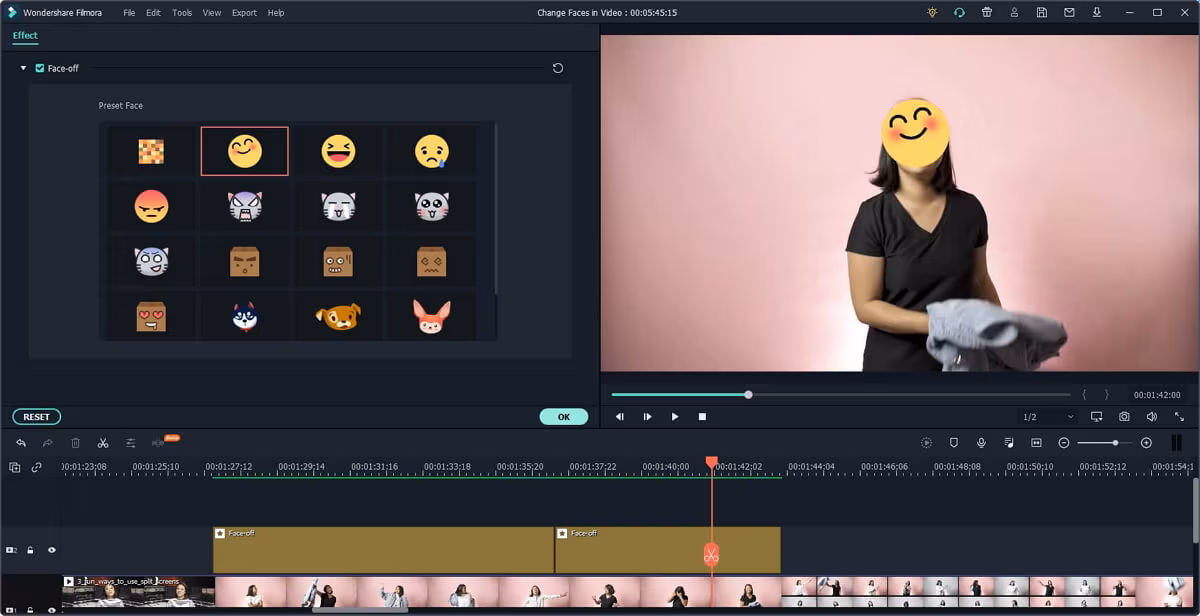The image size is (1200, 616).
Task: Choose the crying sad emoji face
Action: point(432,151)
